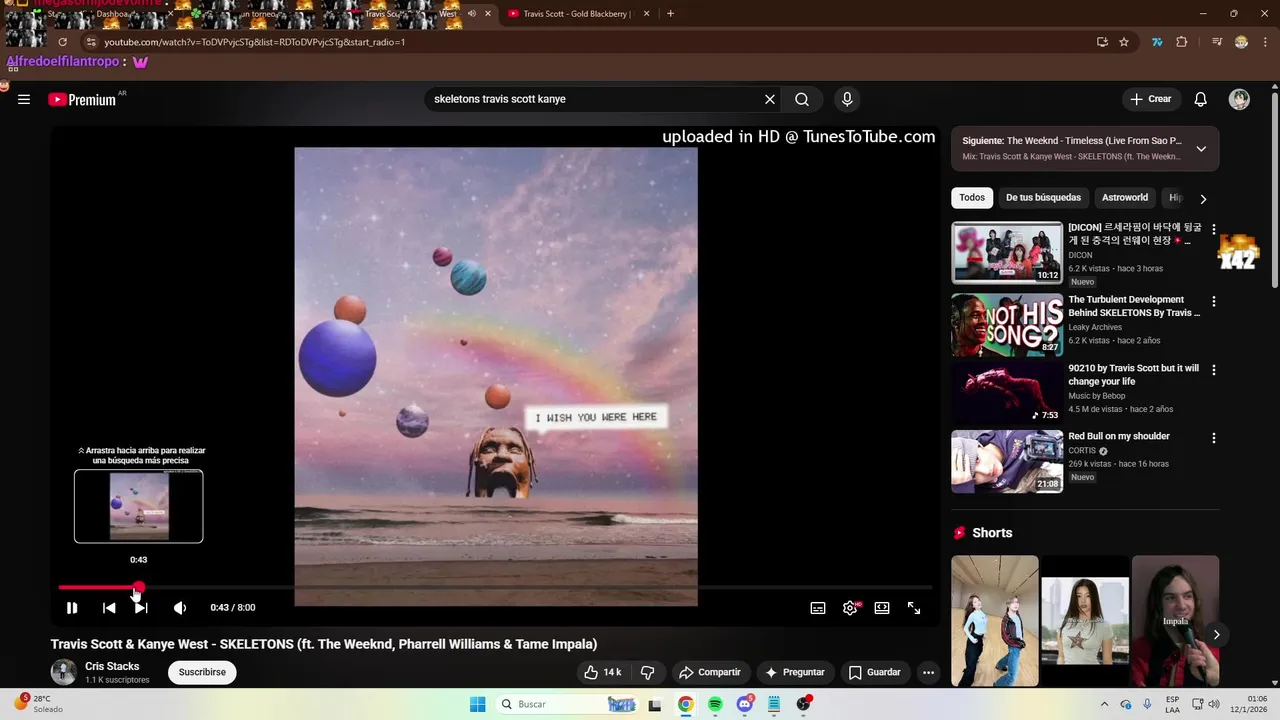
Task: Click the Compartir share button
Action: coord(710,672)
